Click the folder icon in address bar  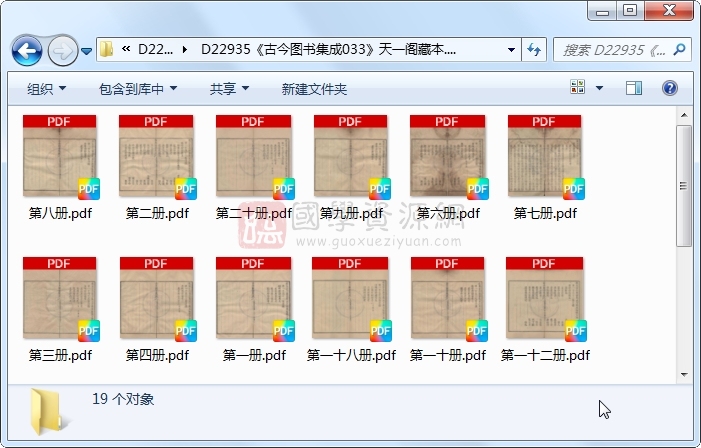tap(106, 49)
